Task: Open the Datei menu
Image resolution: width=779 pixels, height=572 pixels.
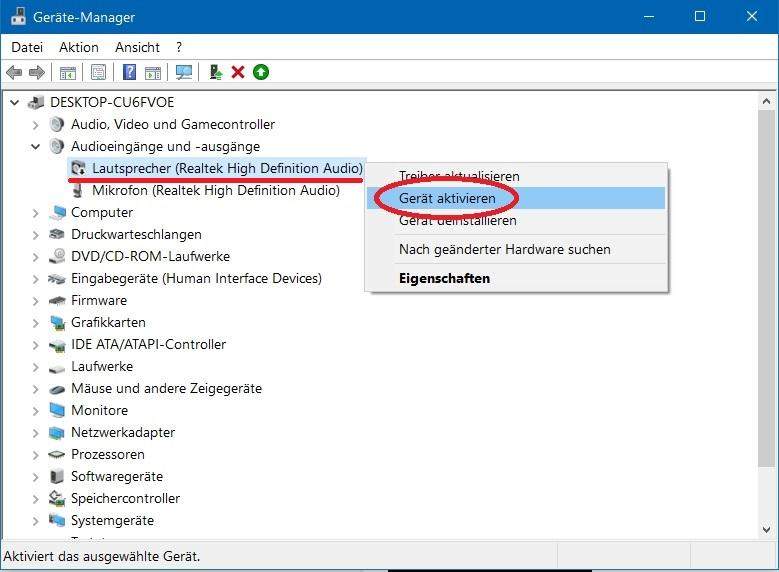Action: [27, 47]
